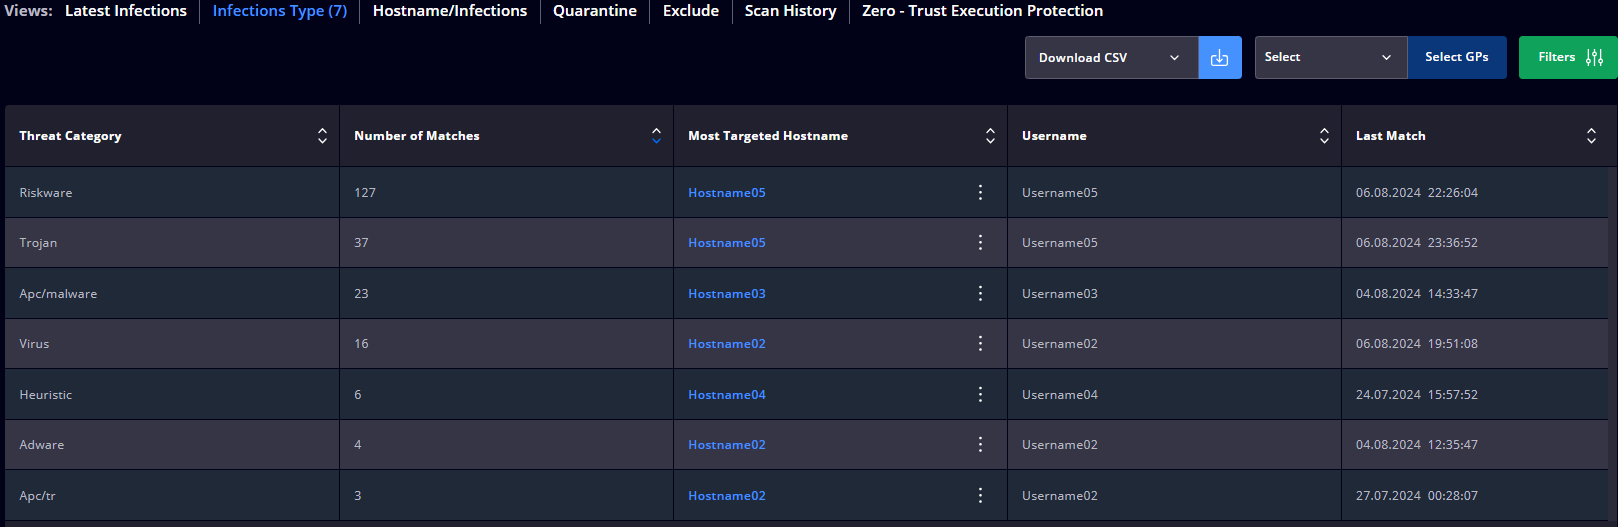Open the three-dot menu in Riskware row
The height and width of the screenshot is (527, 1618).
pos(980,192)
